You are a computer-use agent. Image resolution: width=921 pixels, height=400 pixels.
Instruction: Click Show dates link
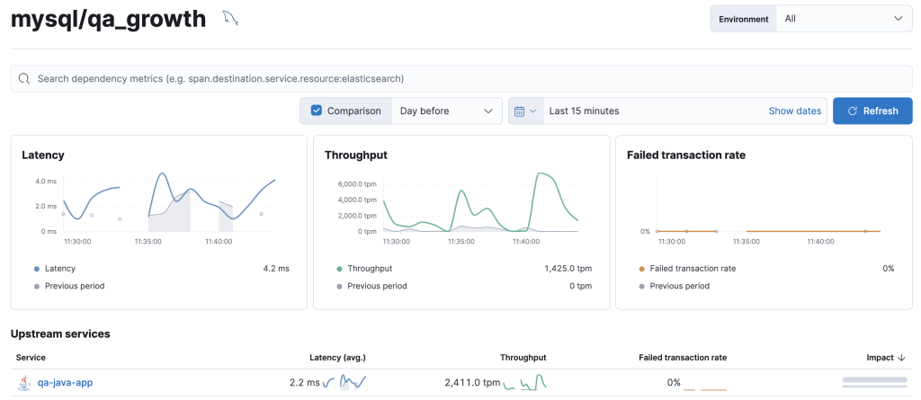point(795,111)
